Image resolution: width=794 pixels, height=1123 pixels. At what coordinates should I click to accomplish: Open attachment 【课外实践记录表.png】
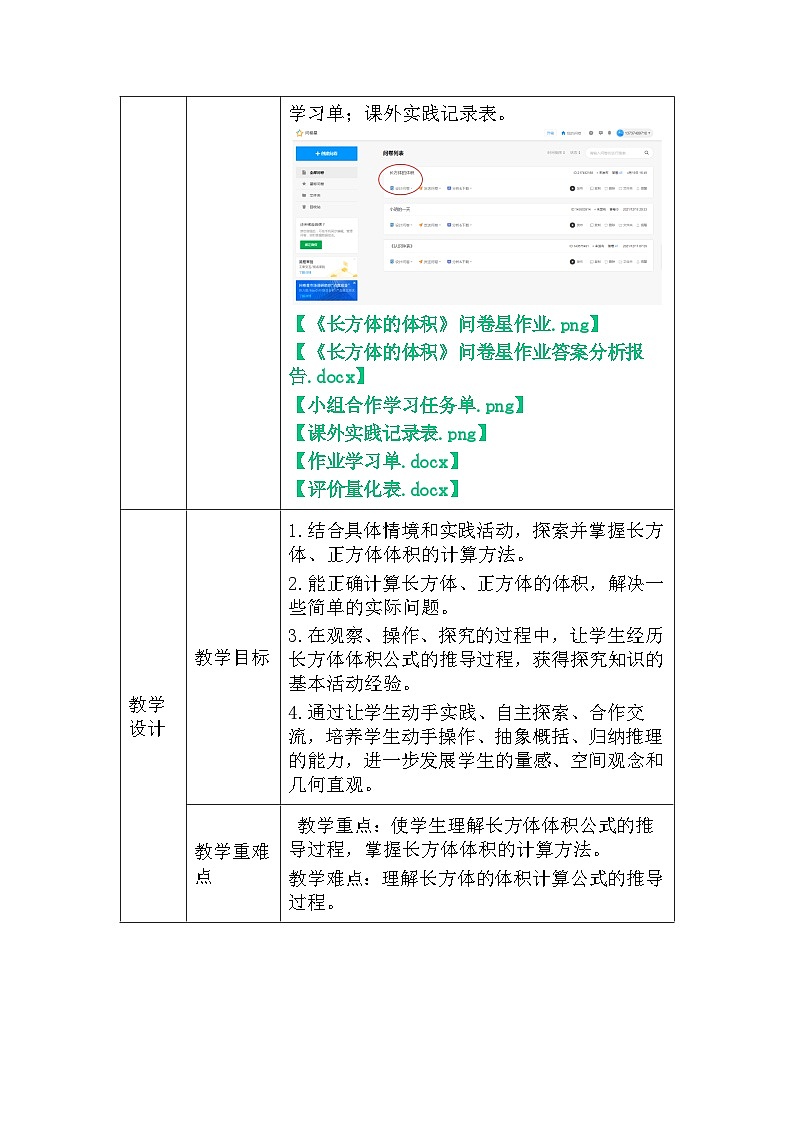tap(390, 433)
